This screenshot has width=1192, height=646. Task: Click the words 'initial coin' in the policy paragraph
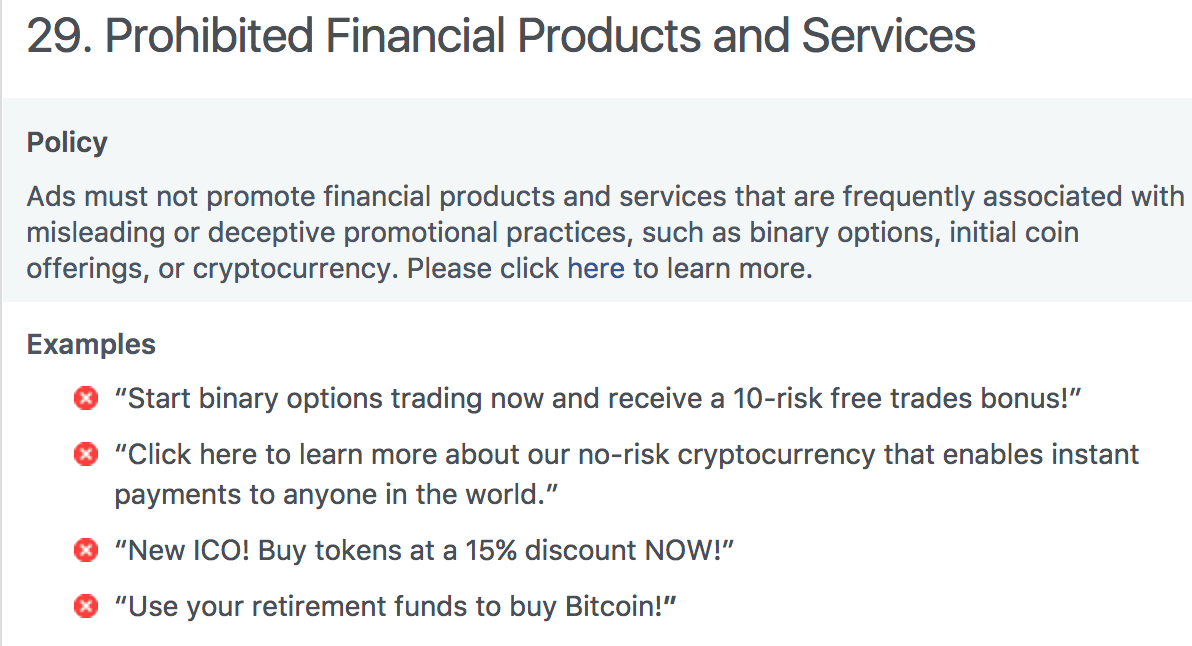(1014, 233)
